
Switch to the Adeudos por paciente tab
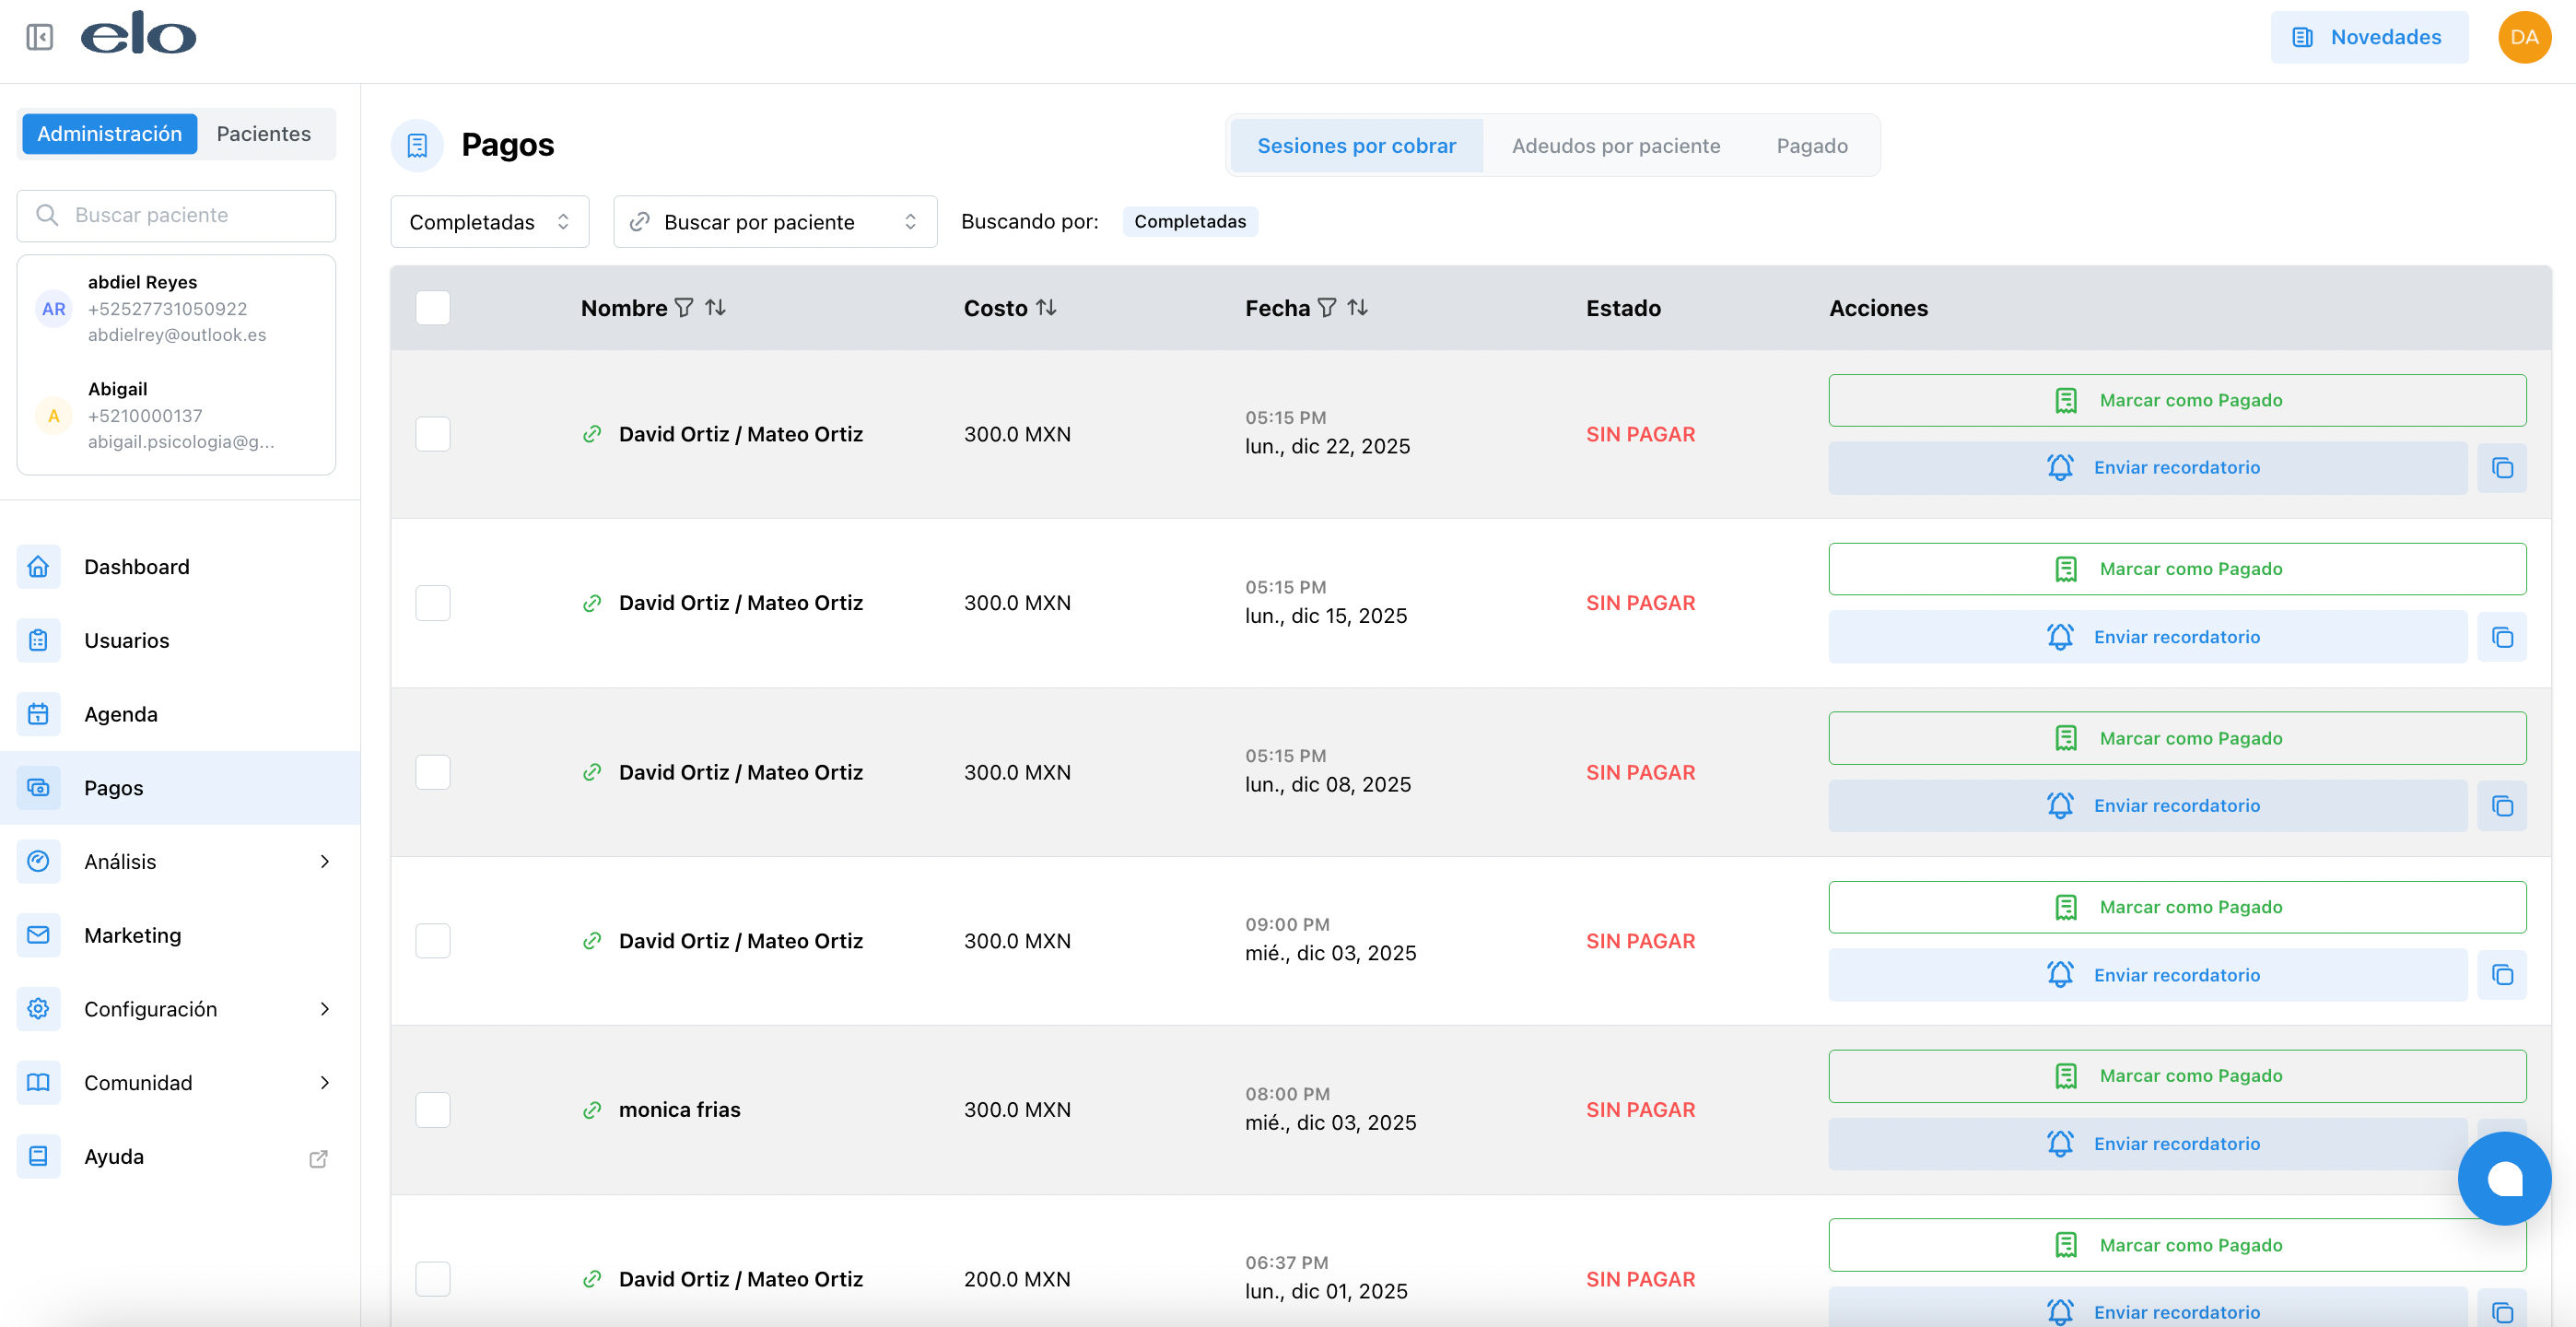coord(1615,146)
